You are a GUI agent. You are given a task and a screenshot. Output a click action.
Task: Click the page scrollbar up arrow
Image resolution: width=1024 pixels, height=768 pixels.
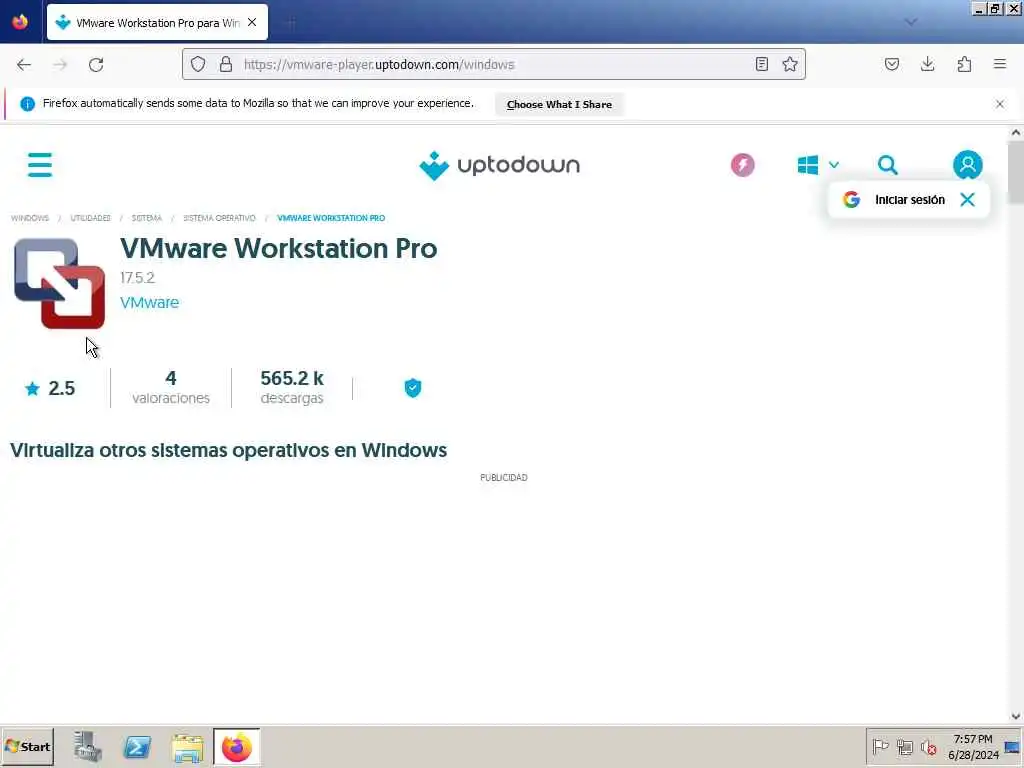pyautogui.click(x=1016, y=133)
